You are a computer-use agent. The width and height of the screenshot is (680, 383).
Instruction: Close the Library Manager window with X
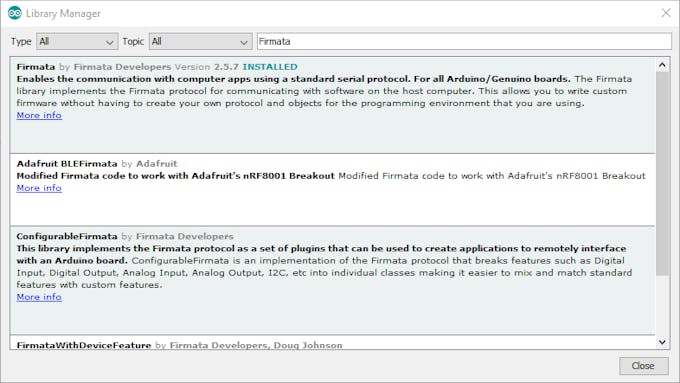click(666, 13)
